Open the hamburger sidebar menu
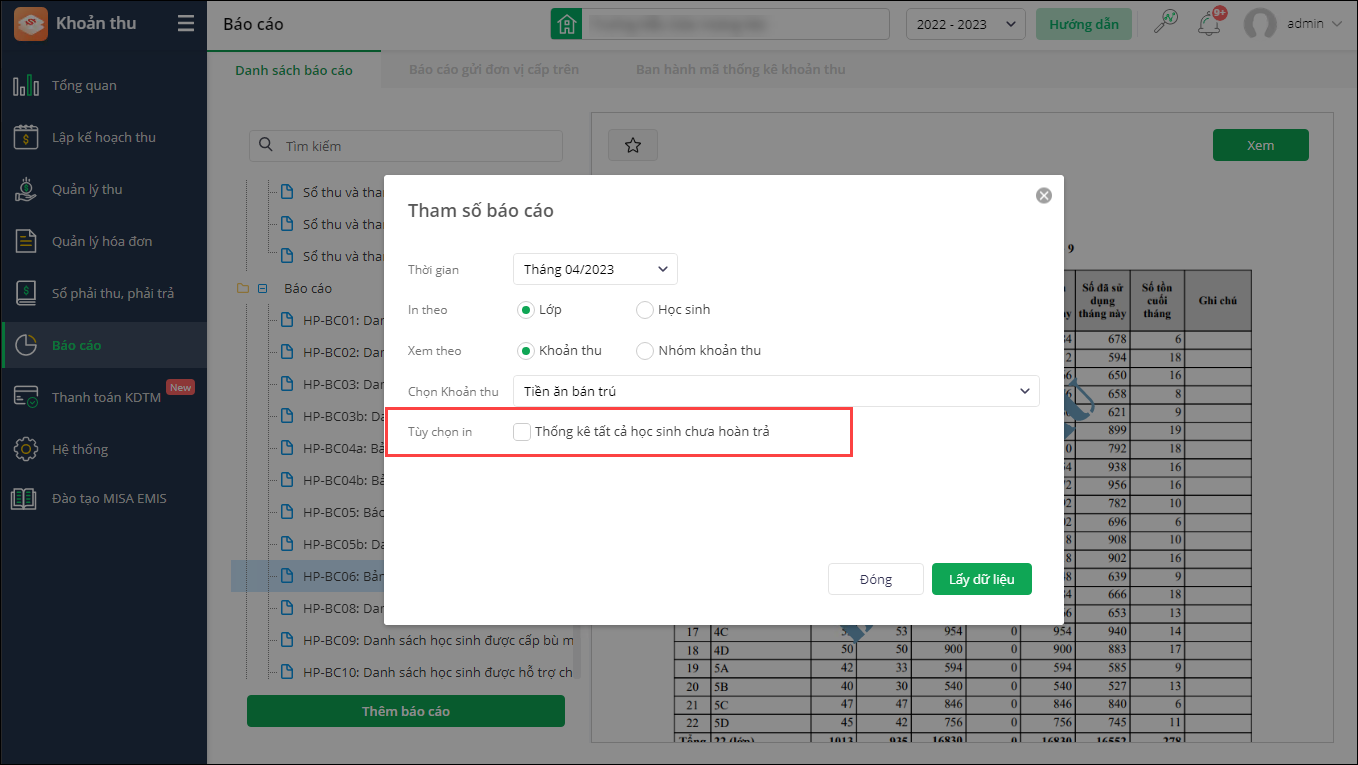Screen dimensions: 1358x765 click(186, 23)
